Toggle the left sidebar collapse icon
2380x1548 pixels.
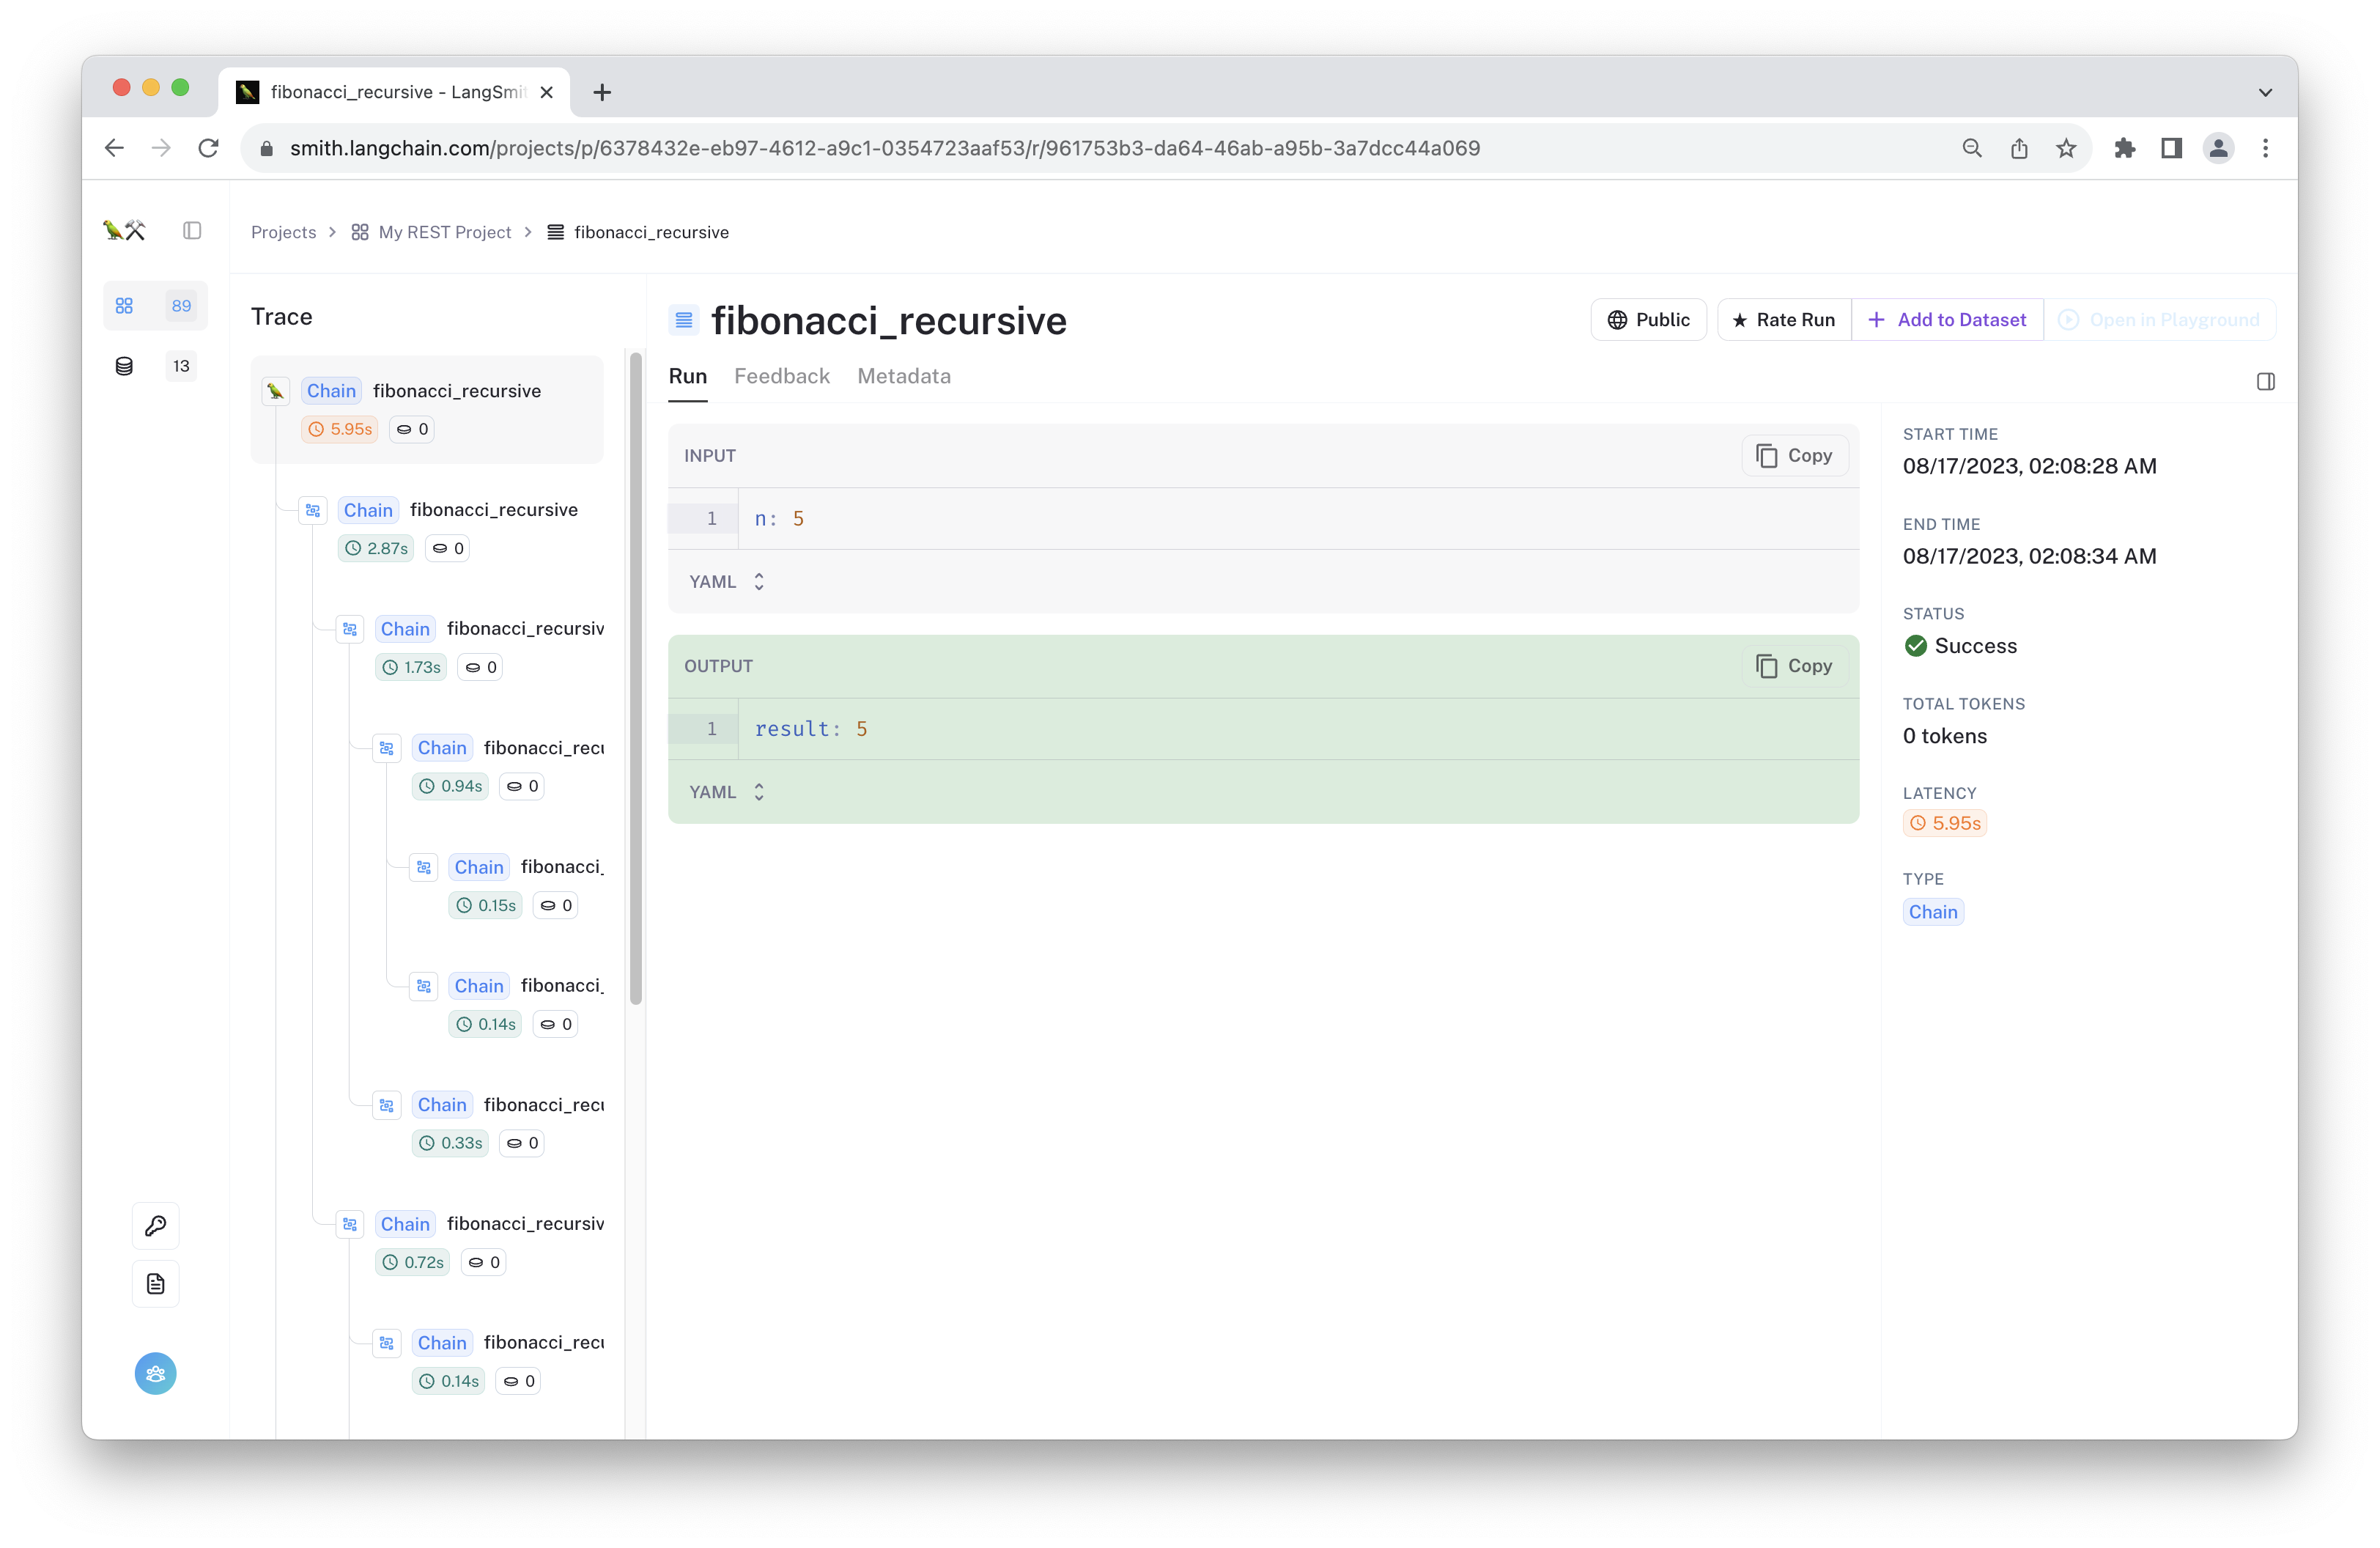coord(192,231)
